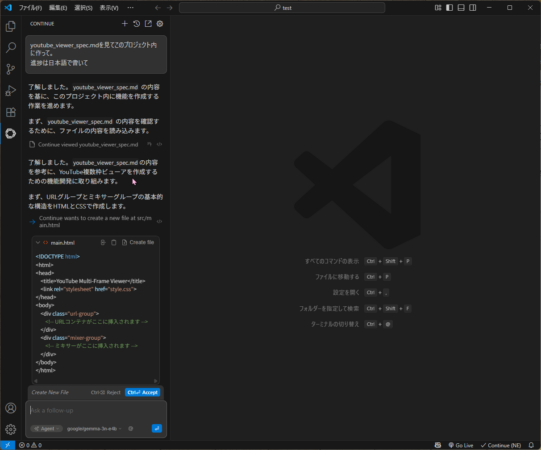Viewport: 541px width, 450px height.
Task: Open the 表示(V) menu
Action: pos(109,8)
